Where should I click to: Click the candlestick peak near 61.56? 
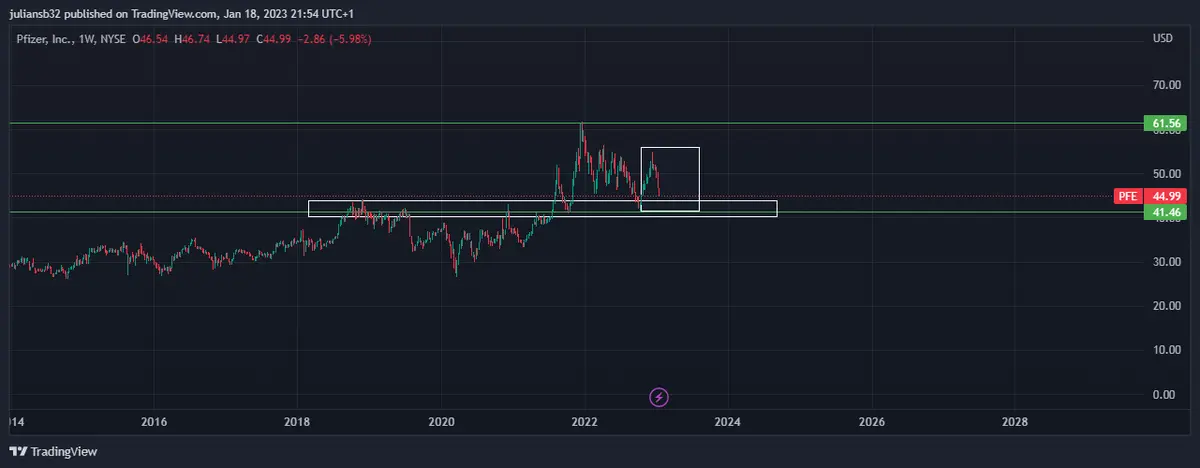[582, 128]
